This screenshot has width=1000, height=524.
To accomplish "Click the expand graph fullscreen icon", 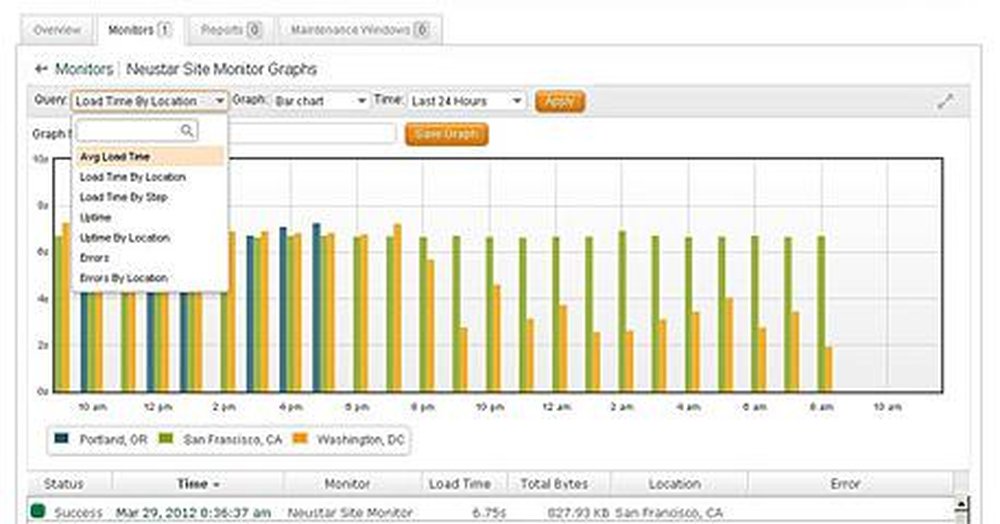I will click(x=945, y=101).
